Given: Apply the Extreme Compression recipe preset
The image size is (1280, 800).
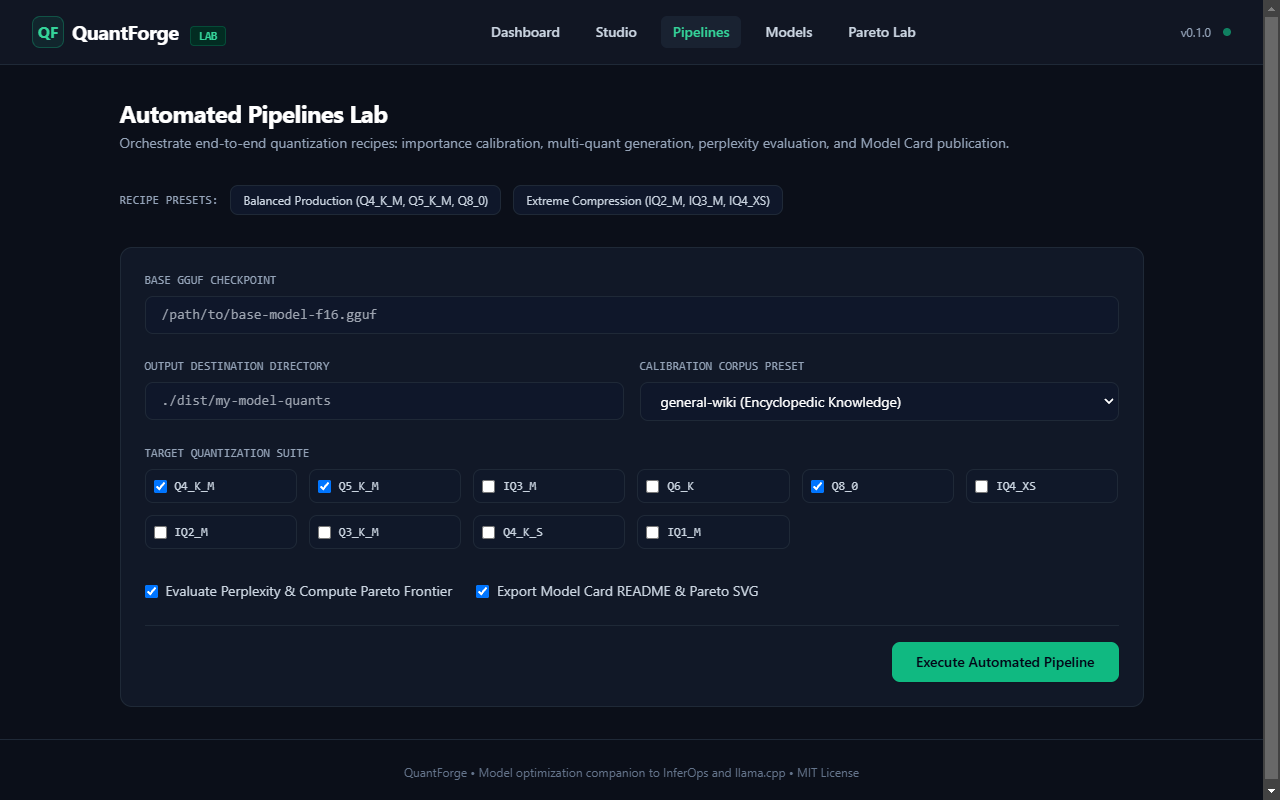Looking at the screenshot, I should [x=648, y=200].
